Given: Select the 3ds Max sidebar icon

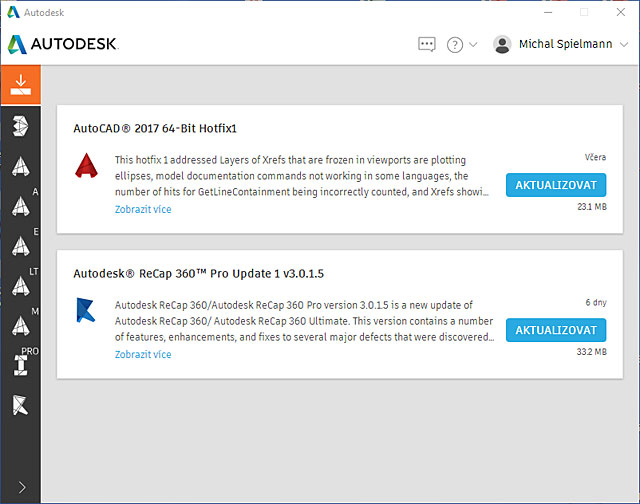Looking at the screenshot, I should [x=20, y=126].
